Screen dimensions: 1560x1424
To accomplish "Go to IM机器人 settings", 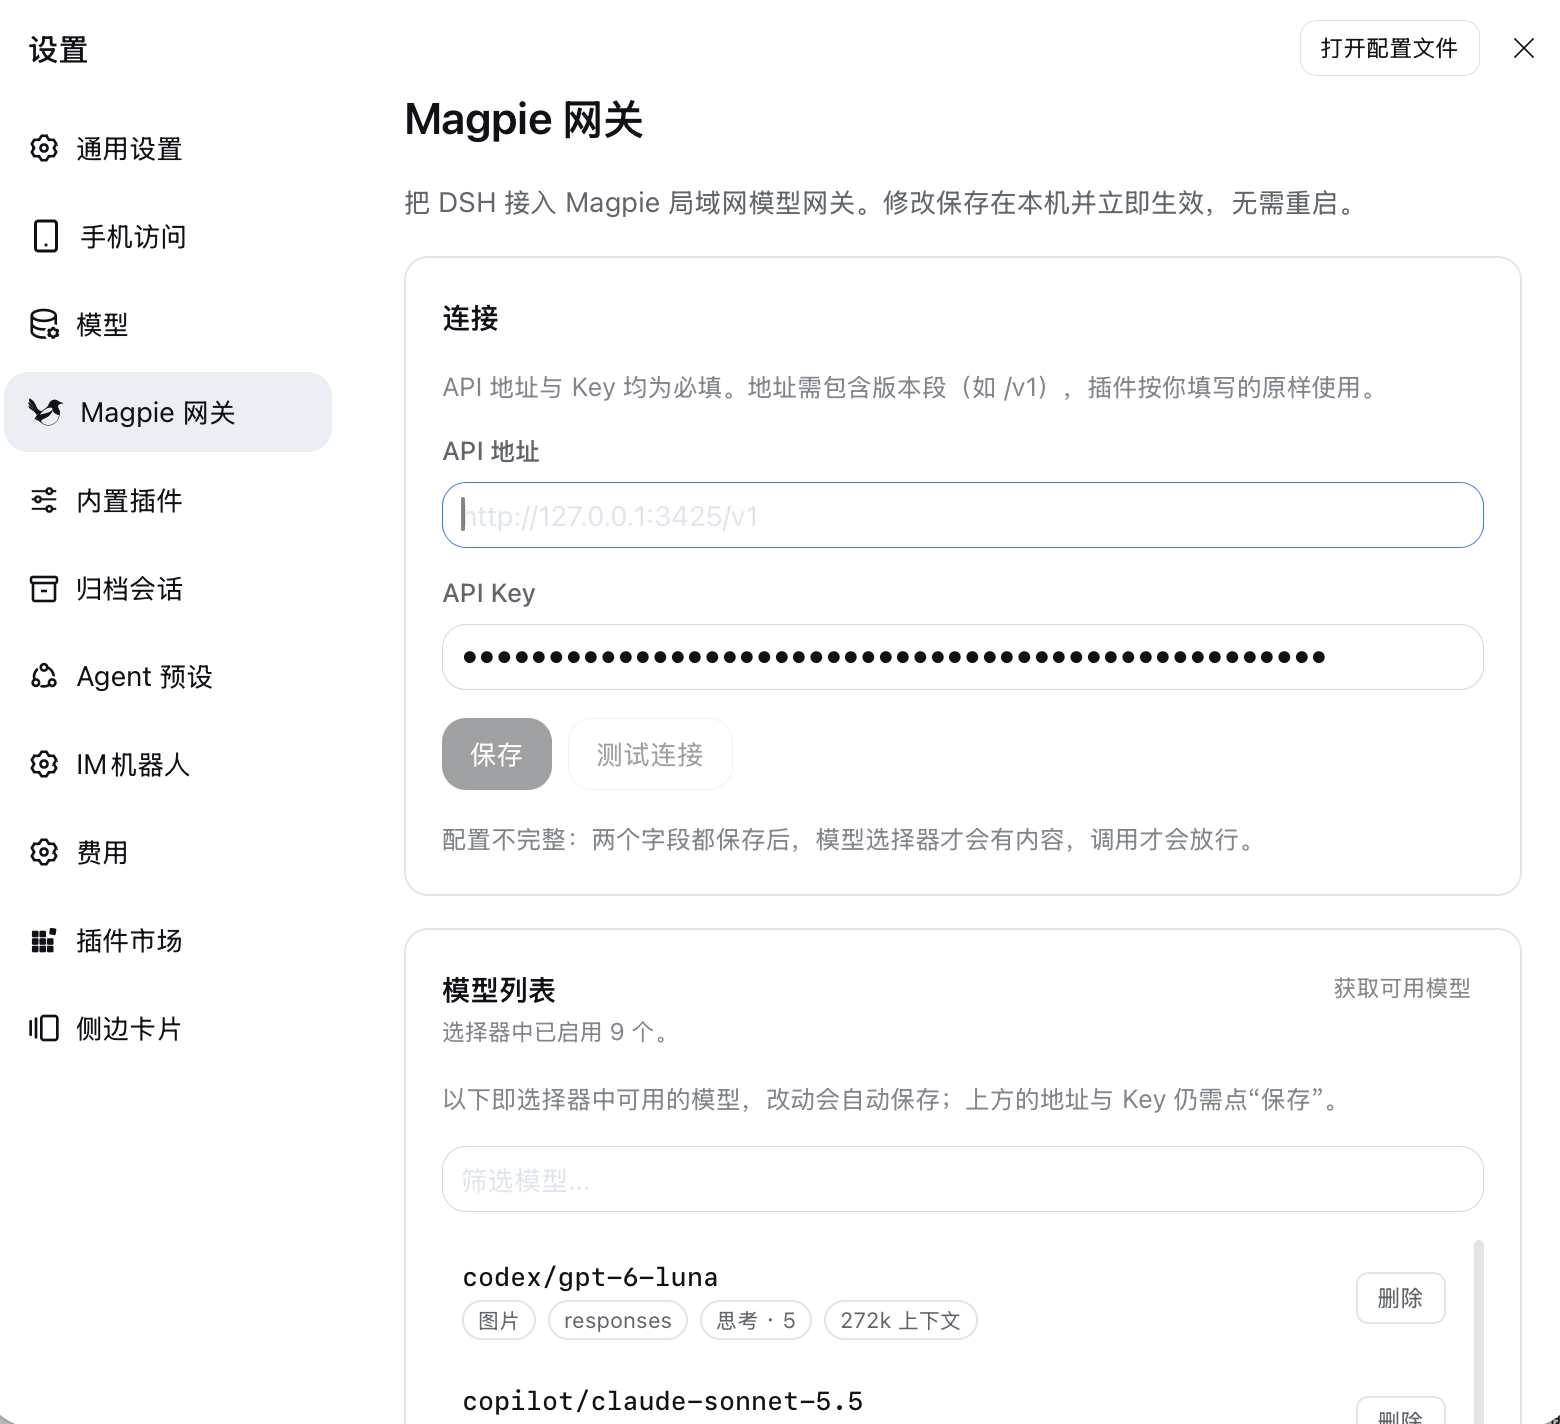I will click(168, 764).
